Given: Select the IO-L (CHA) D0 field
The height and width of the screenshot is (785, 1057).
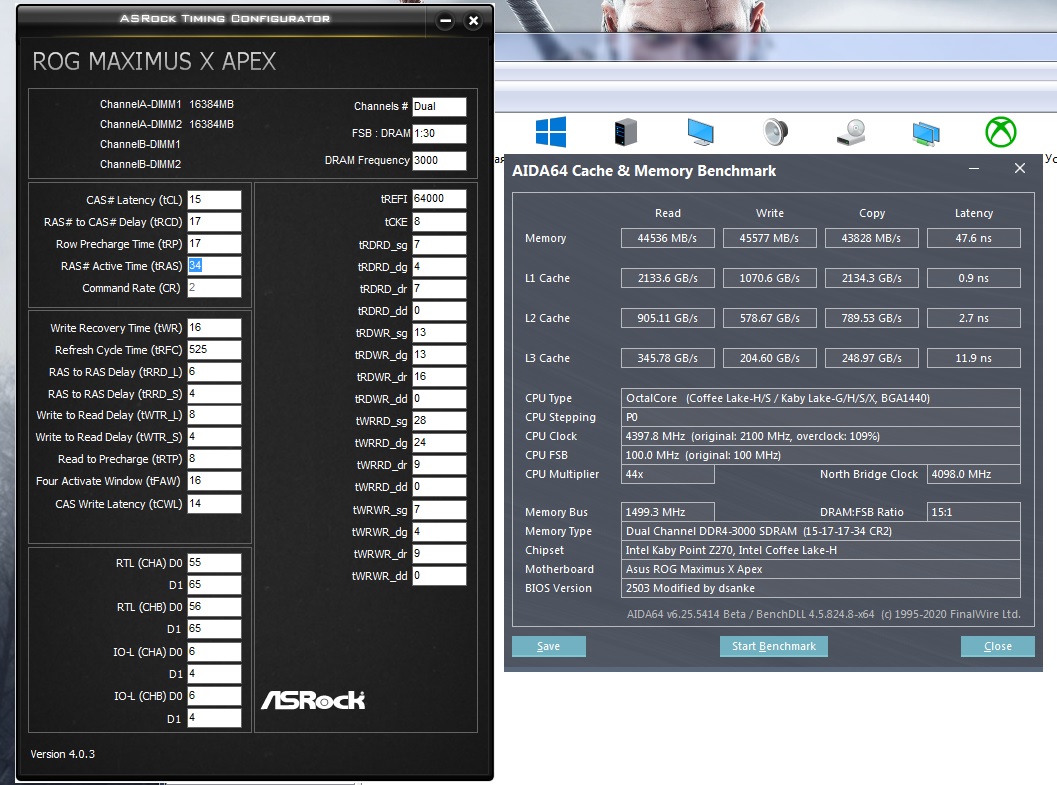Looking at the screenshot, I should click(214, 652).
